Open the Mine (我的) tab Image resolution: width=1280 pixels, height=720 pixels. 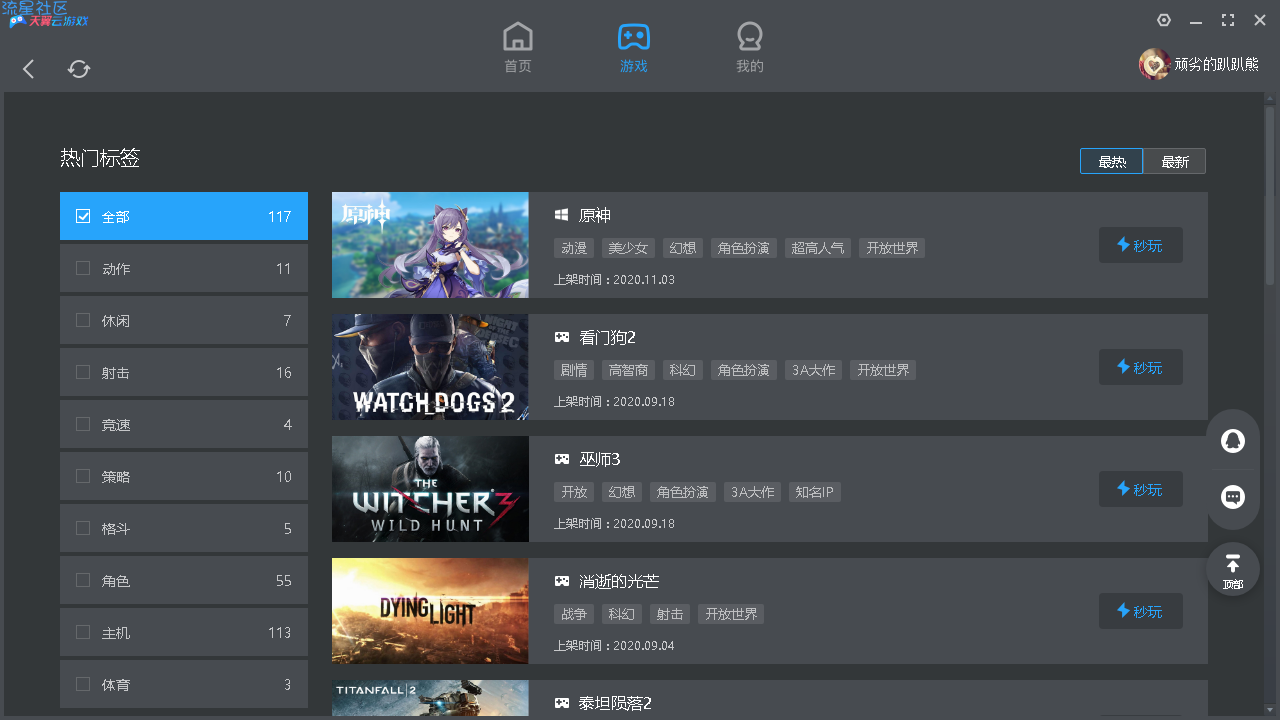coord(750,47)
